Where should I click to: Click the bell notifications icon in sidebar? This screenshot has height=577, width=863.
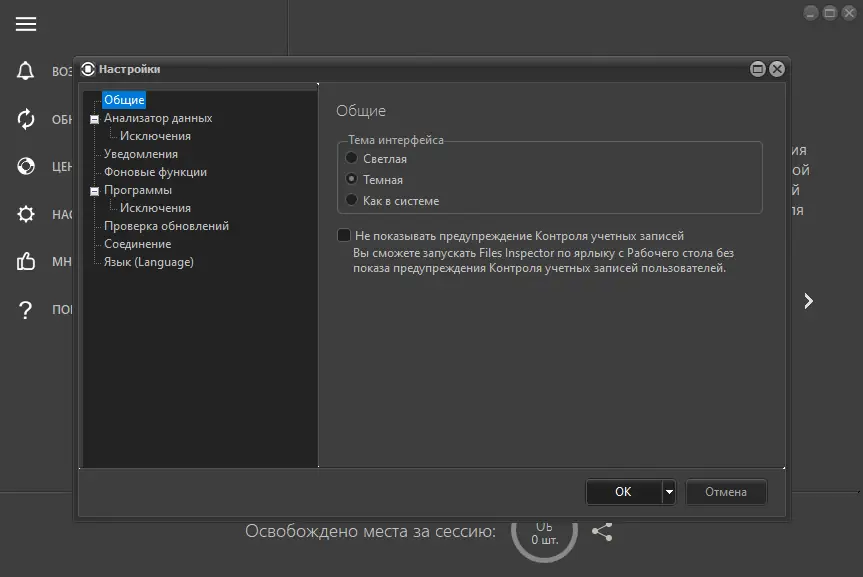(25, 71)
